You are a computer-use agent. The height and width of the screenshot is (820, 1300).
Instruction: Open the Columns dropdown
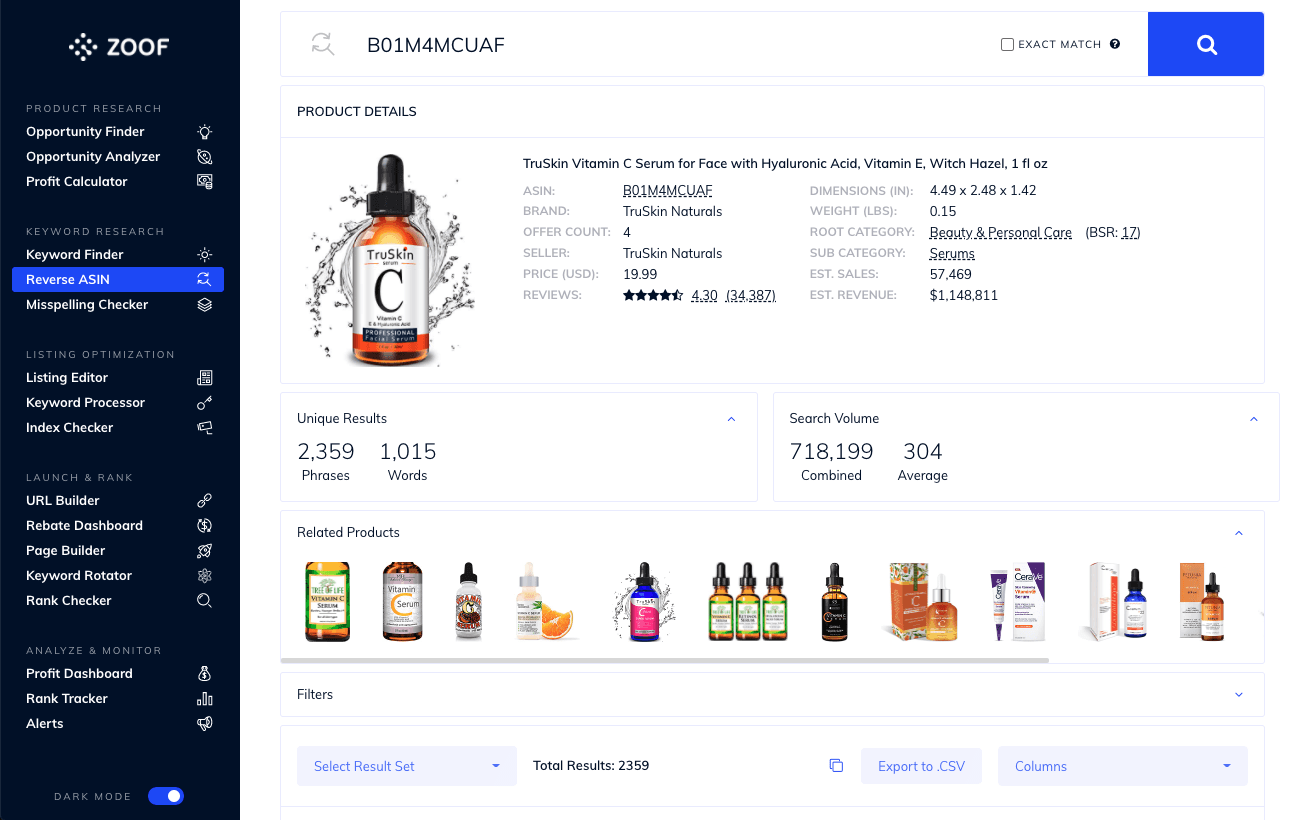(x=1123, y=766)
